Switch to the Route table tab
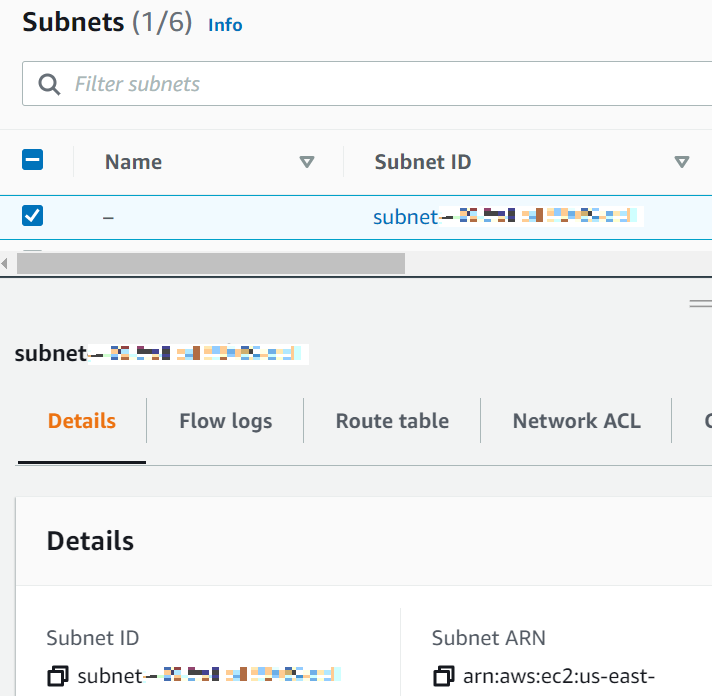The width and height of the screenshot is (712, 696). coord(392,421)
